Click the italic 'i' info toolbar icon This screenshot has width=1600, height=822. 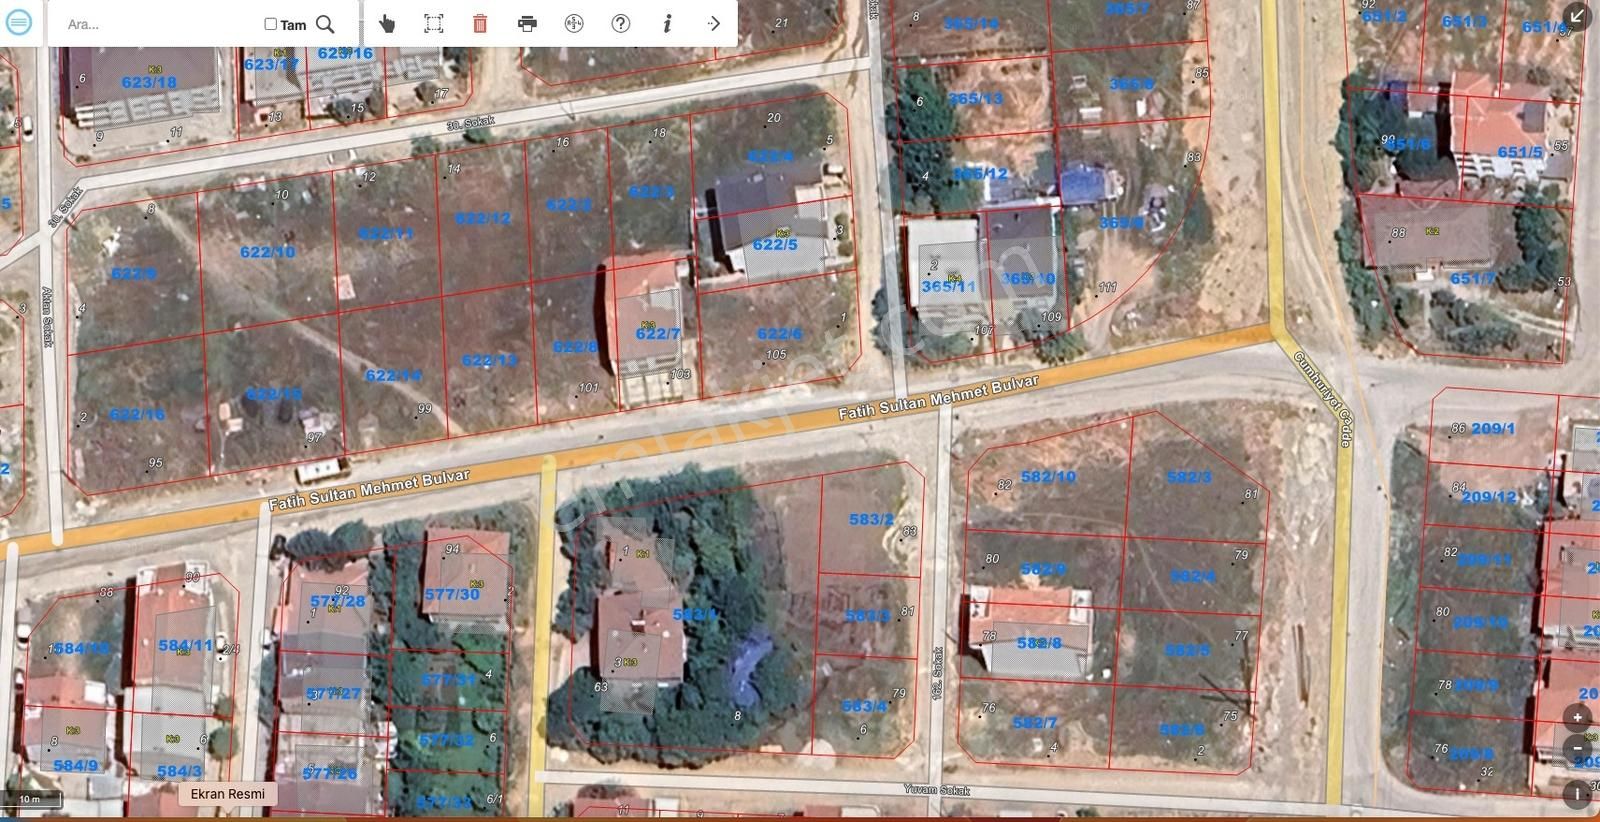667,23
